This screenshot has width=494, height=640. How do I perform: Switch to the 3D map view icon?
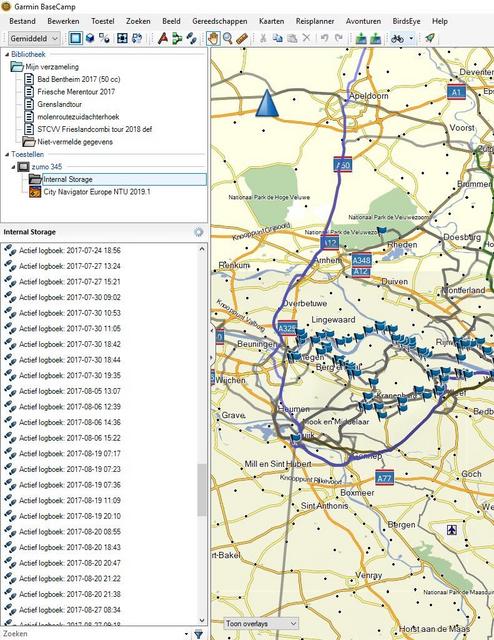[90, 38]
